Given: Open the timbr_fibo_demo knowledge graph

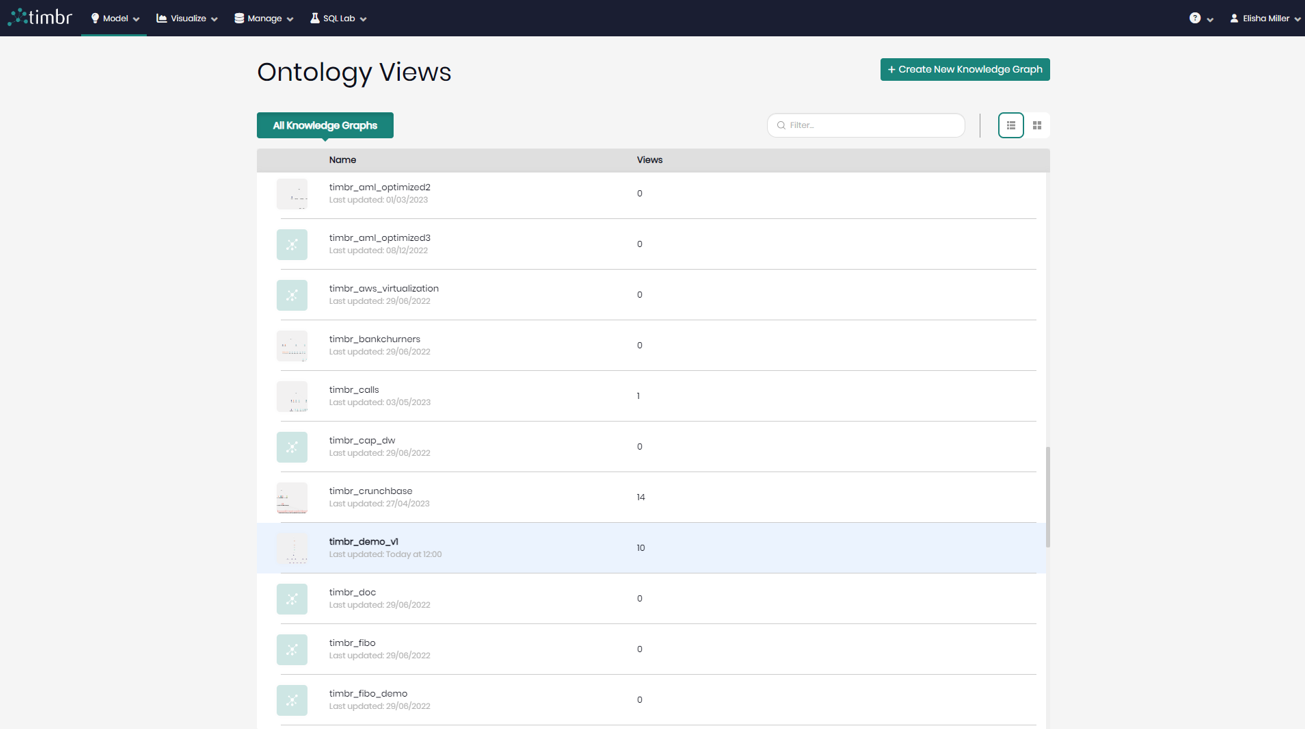Looking at the screenshot, I should click(368, 693).
